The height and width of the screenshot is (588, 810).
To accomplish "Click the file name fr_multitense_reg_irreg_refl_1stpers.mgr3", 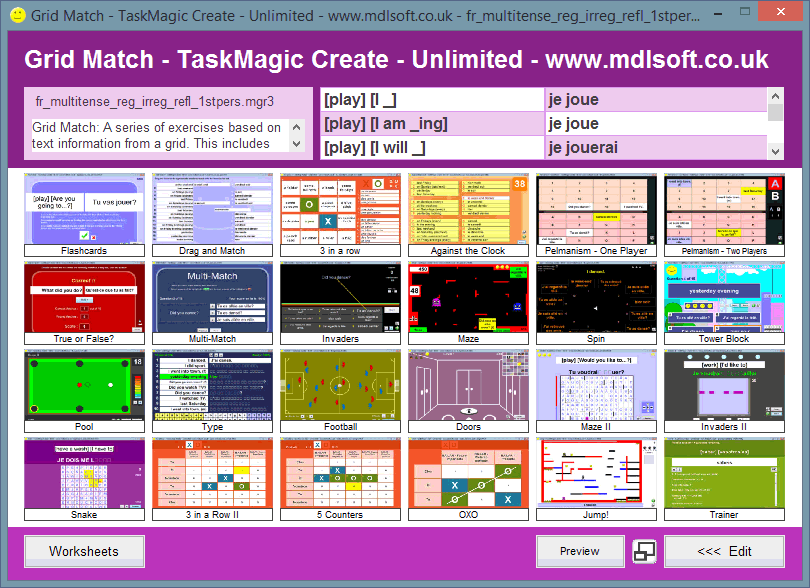I will point(154,101).
